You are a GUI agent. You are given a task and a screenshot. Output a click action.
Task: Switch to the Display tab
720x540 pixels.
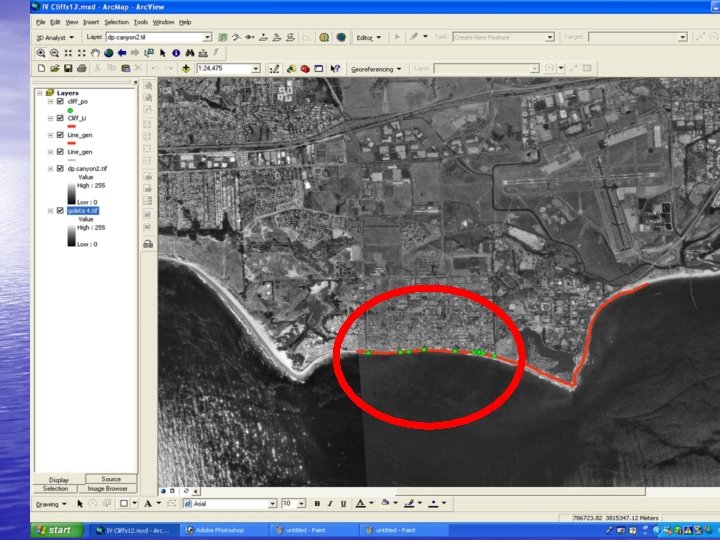[x=59, y=479]
